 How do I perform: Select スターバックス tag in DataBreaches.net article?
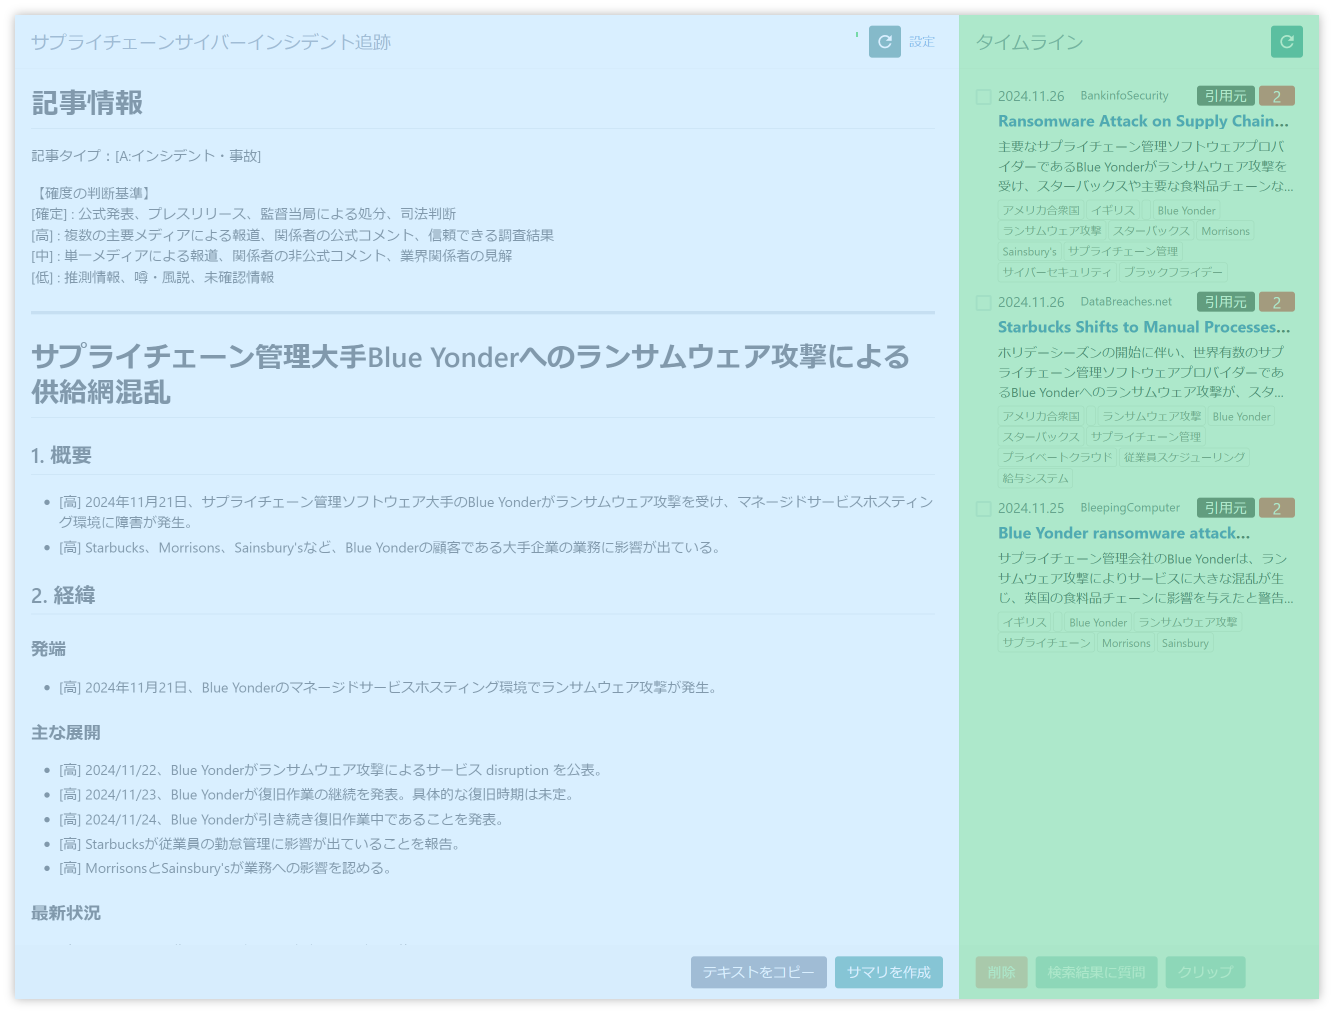pyautogui.click(x=1041, y=437)
